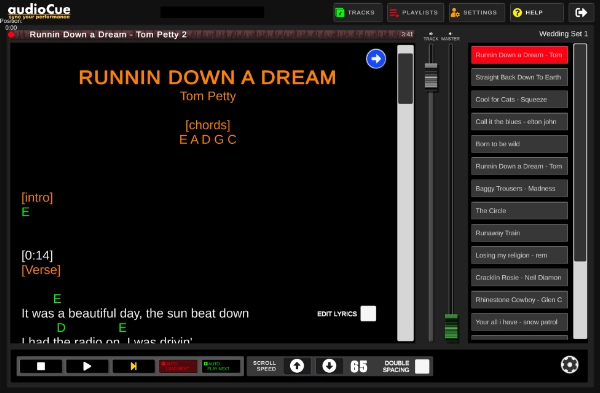Click the 2:41 track duration text

[x=407, y=34]
